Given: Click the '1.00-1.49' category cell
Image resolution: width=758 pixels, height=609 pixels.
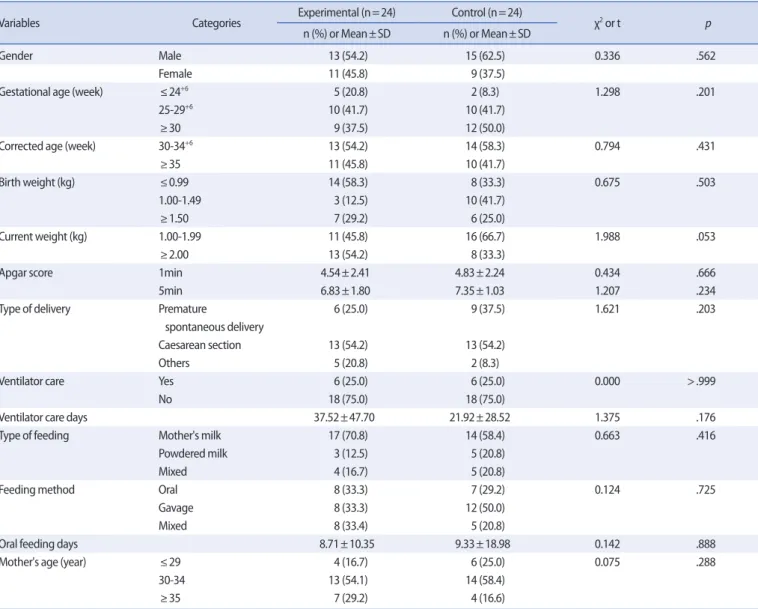Looking at the screenshot, I should coord(180,200).
